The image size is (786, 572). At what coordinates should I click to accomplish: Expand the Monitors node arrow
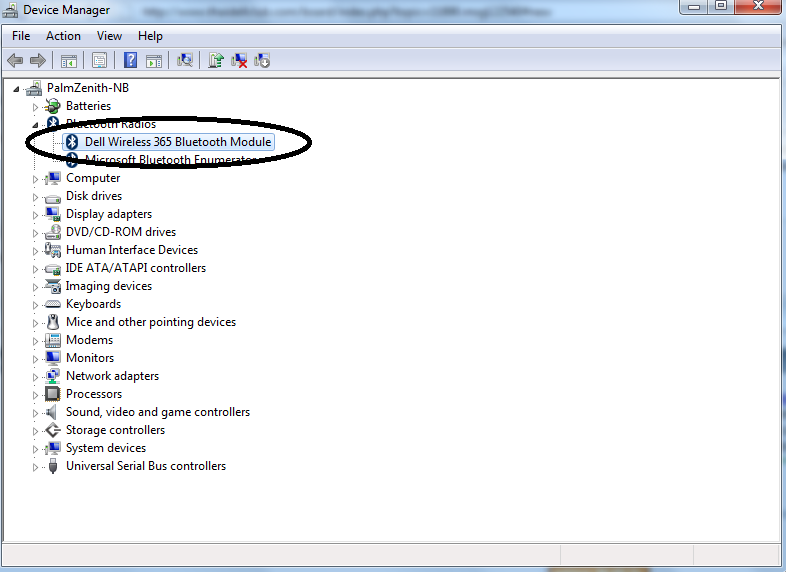coord(35,359)
